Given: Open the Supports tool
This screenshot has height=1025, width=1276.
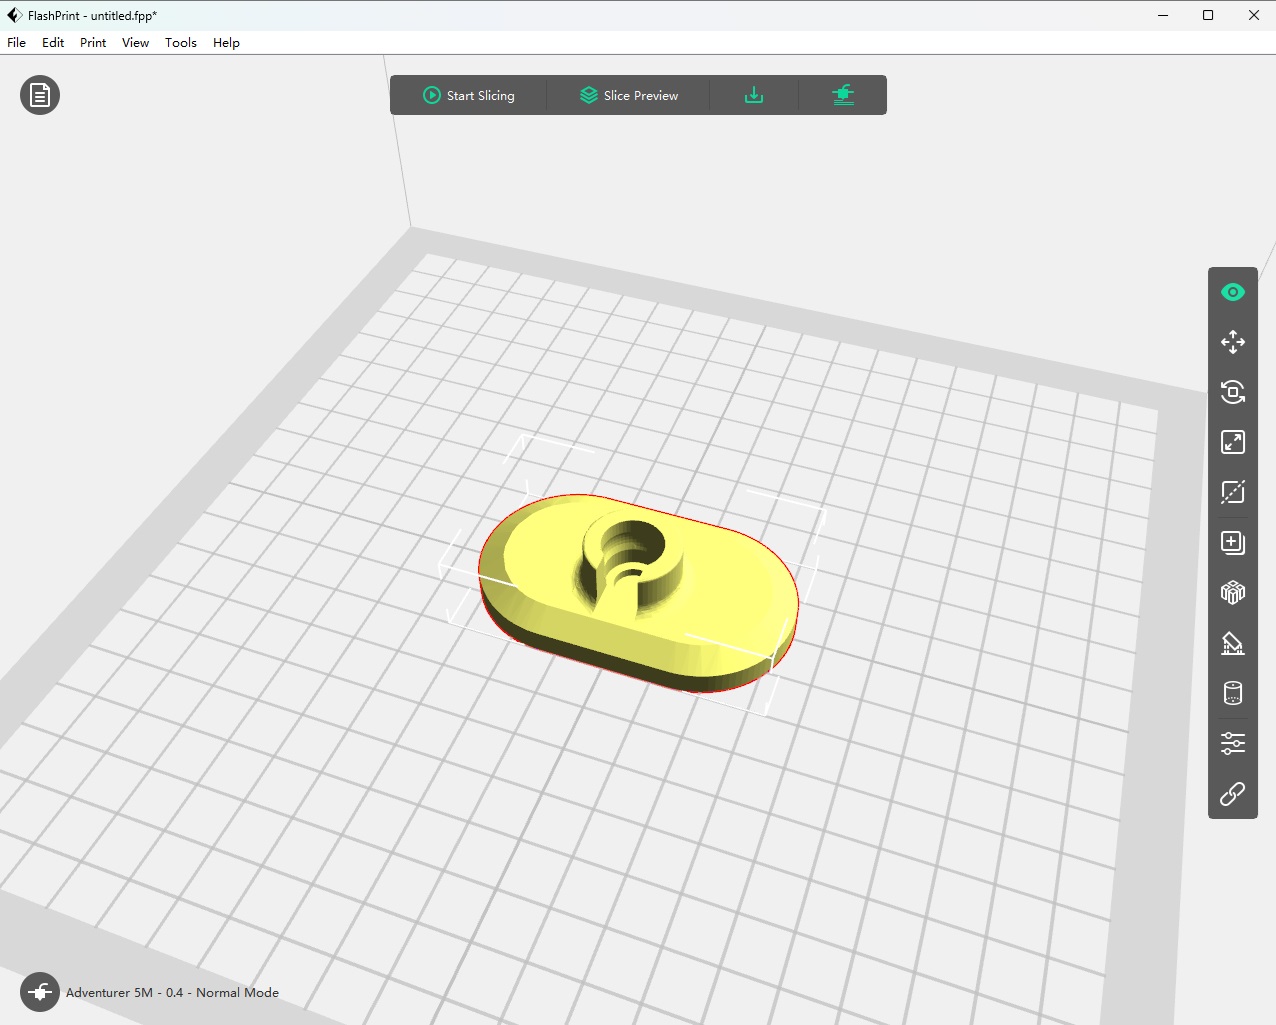Looking at the screenshot, I should click(x=1233, y=643).
